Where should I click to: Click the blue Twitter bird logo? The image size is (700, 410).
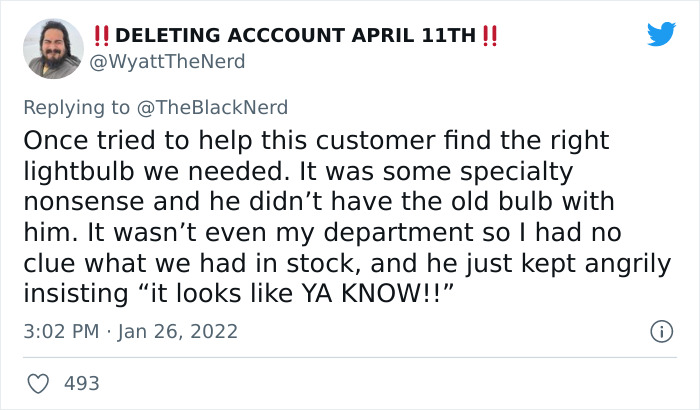coord(661,33)
